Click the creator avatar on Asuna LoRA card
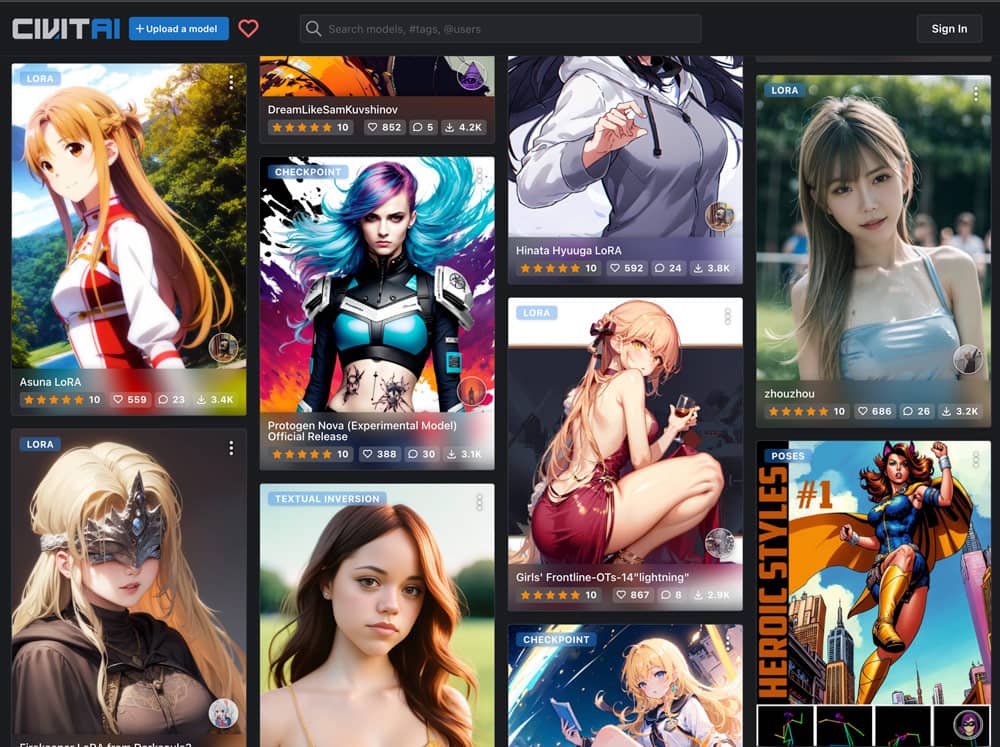The width and height of the screenshot is (1000, 747). [223, 348]
